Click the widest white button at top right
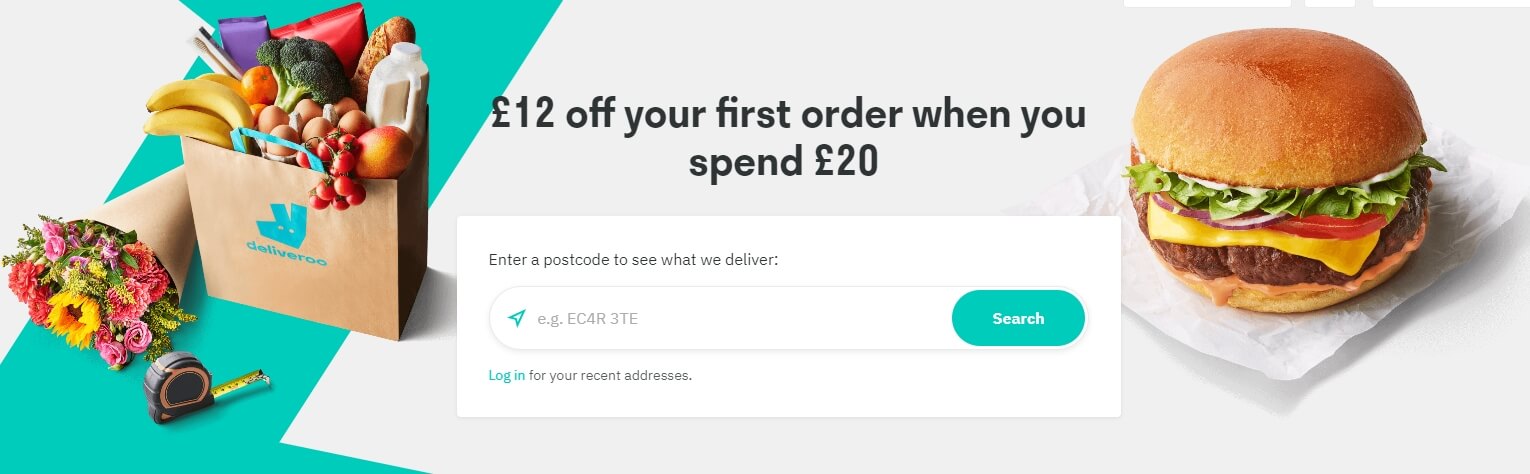This screenshot has width=1530, height=474. tap(1207, 3)
